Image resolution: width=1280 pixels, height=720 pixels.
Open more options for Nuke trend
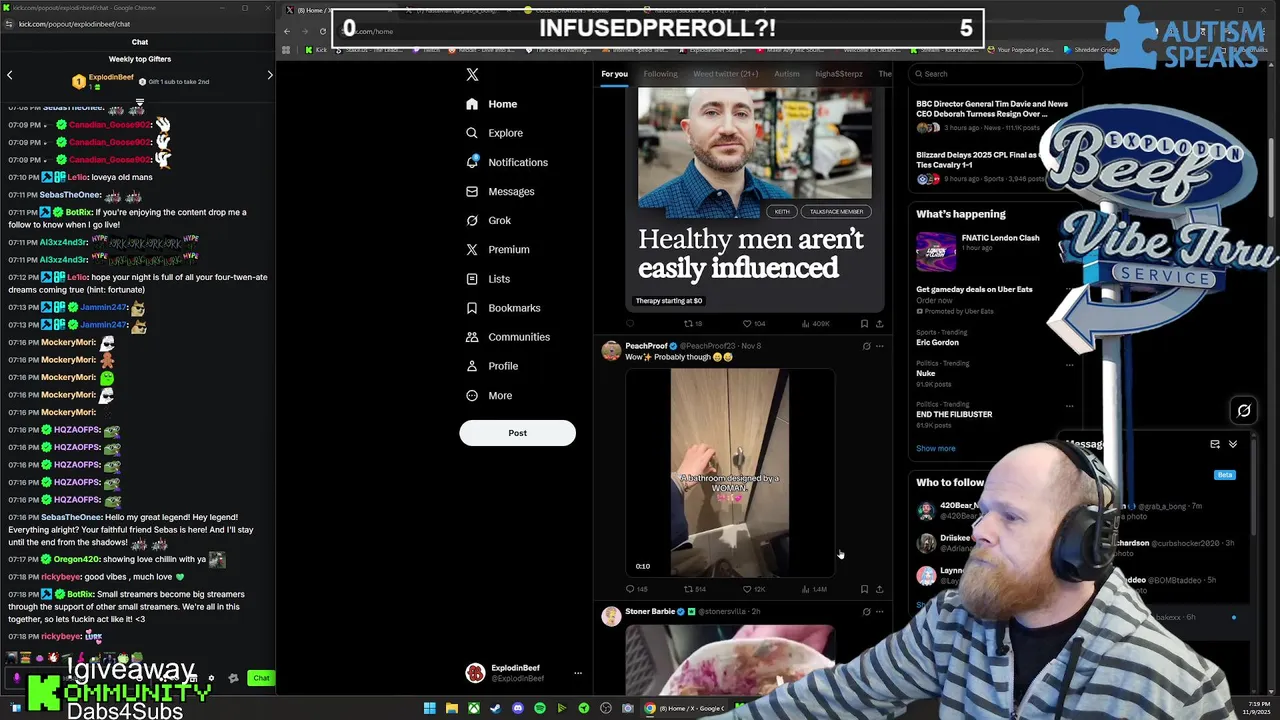point(1069,365)
